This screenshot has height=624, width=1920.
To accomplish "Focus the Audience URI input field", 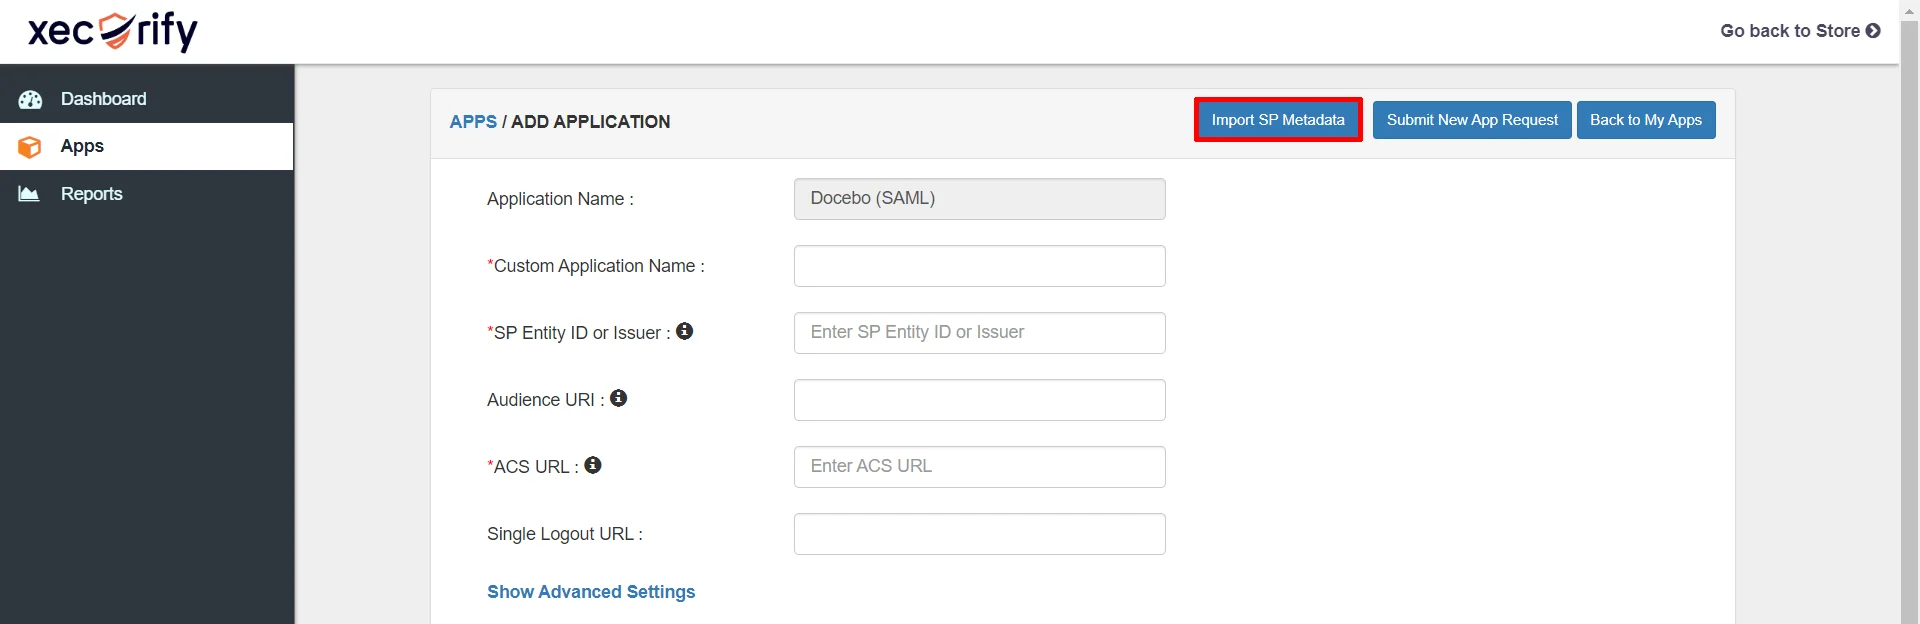I will (980, 400).
